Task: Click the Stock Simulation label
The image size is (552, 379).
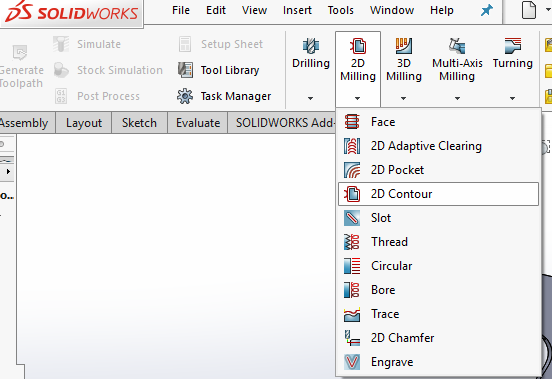Action: tap(120, 70)
